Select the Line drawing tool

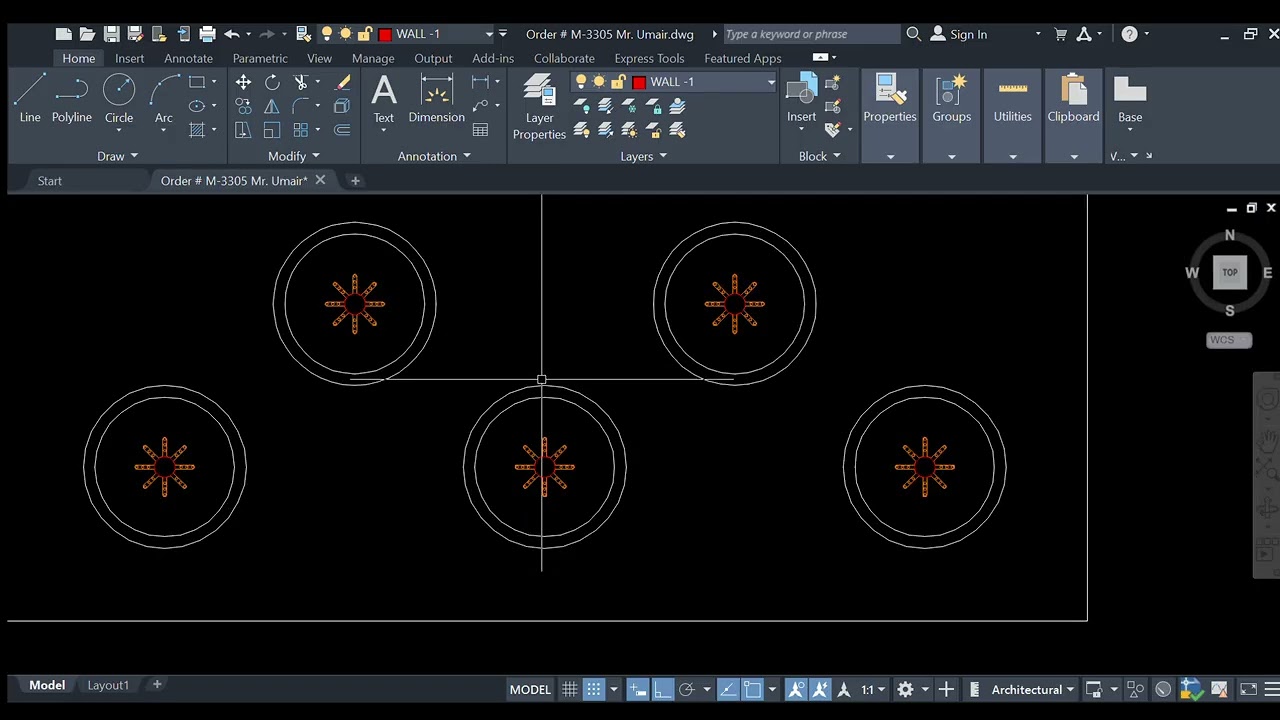pos(30,99)
